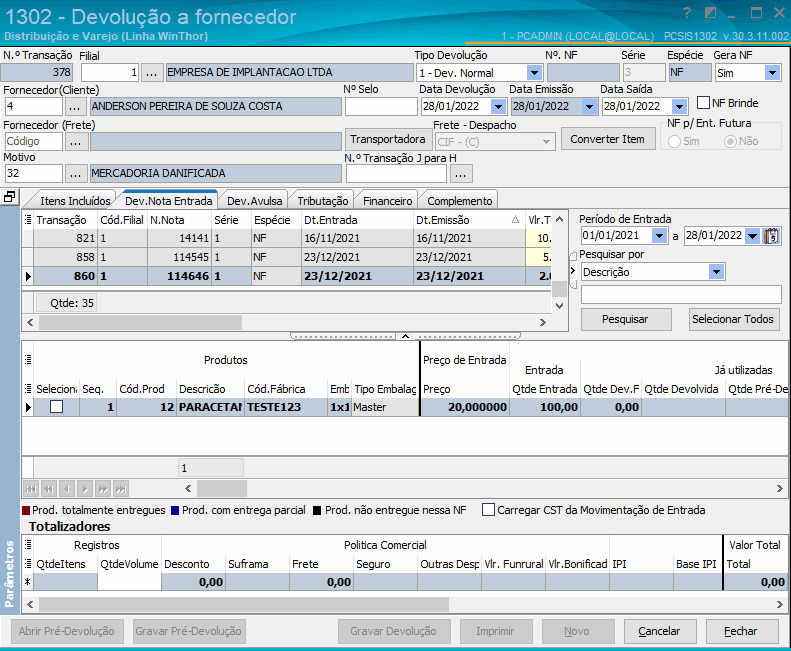Image resolution: width=791 pixels, height=651 pixels.
Task: Click the products grid horizontal scrollbar thumb
Action: 222,489
